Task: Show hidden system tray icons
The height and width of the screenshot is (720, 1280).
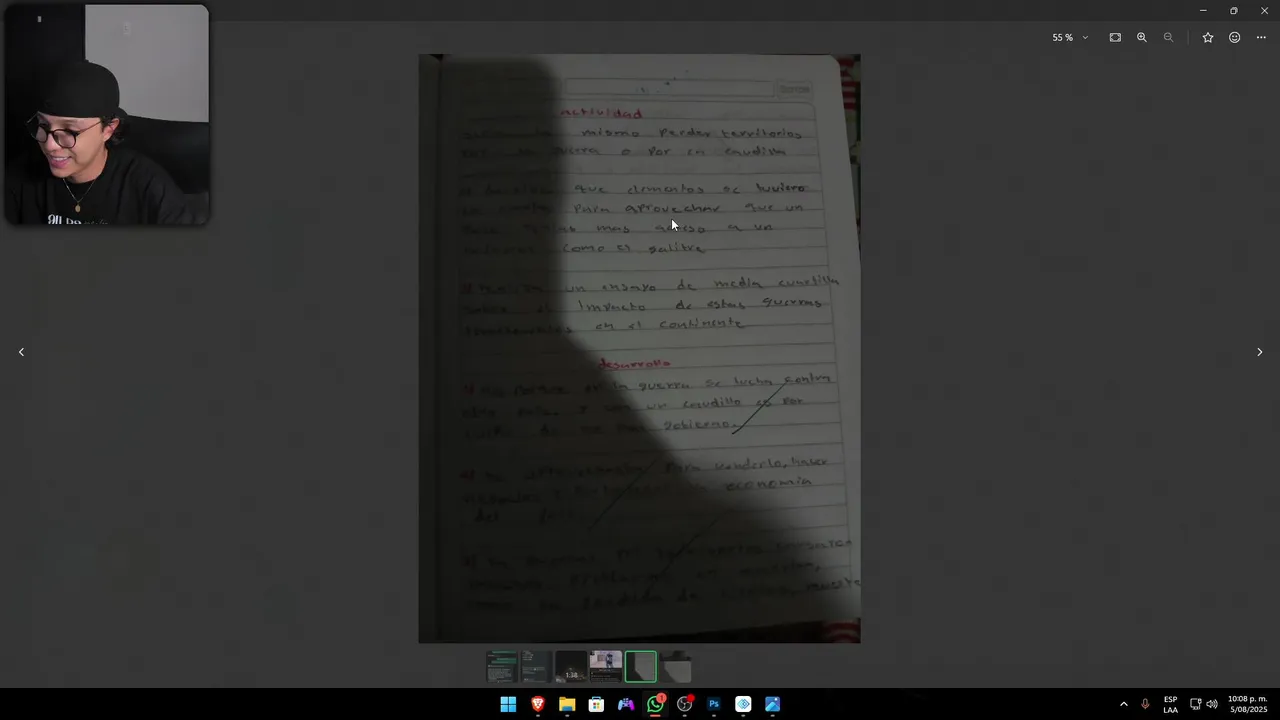Action: point(1123,704)
